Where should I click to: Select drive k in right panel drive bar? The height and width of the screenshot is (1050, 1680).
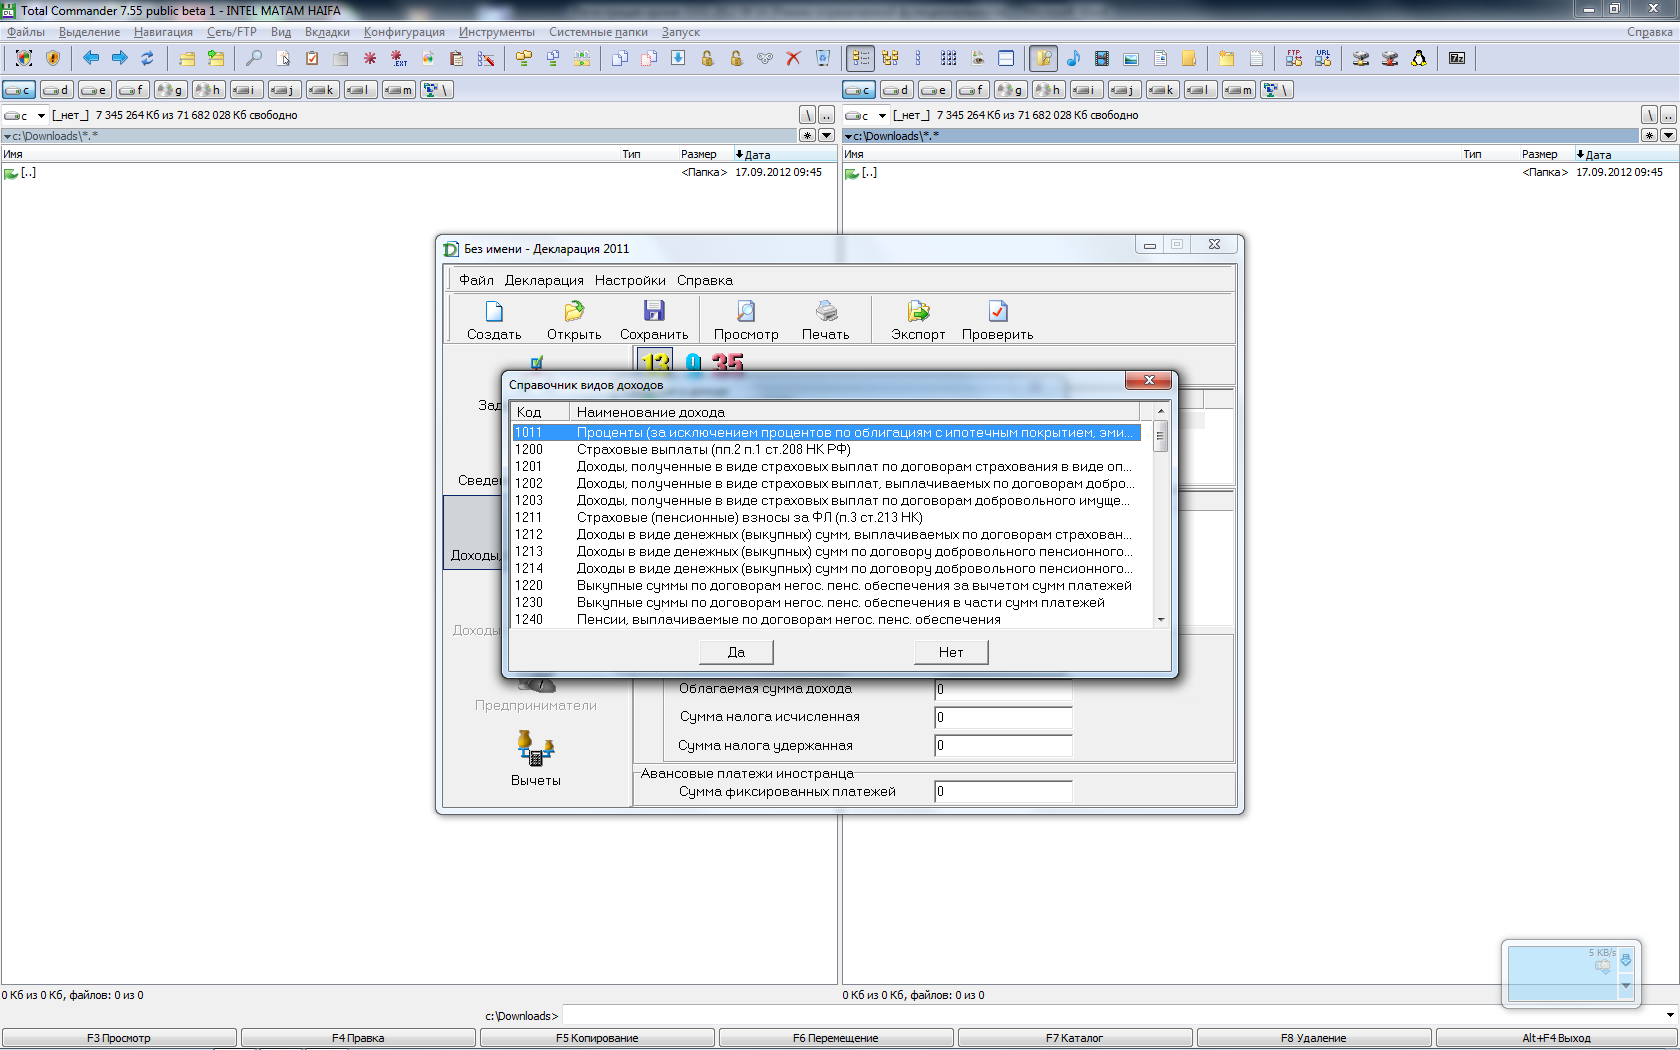(1163, 90)
